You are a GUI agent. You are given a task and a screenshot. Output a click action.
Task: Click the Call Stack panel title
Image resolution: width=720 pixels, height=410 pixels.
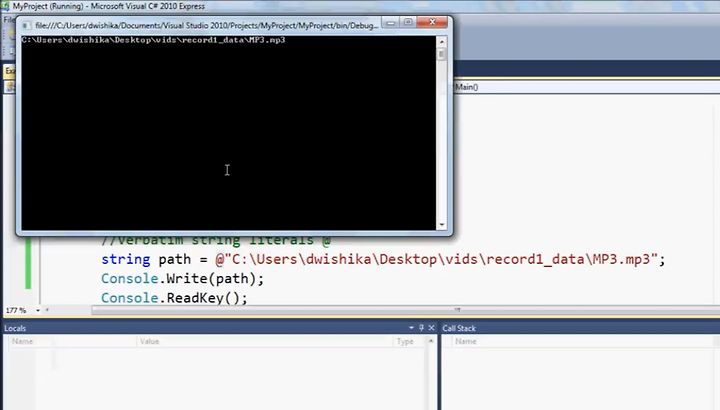(459, 328)
